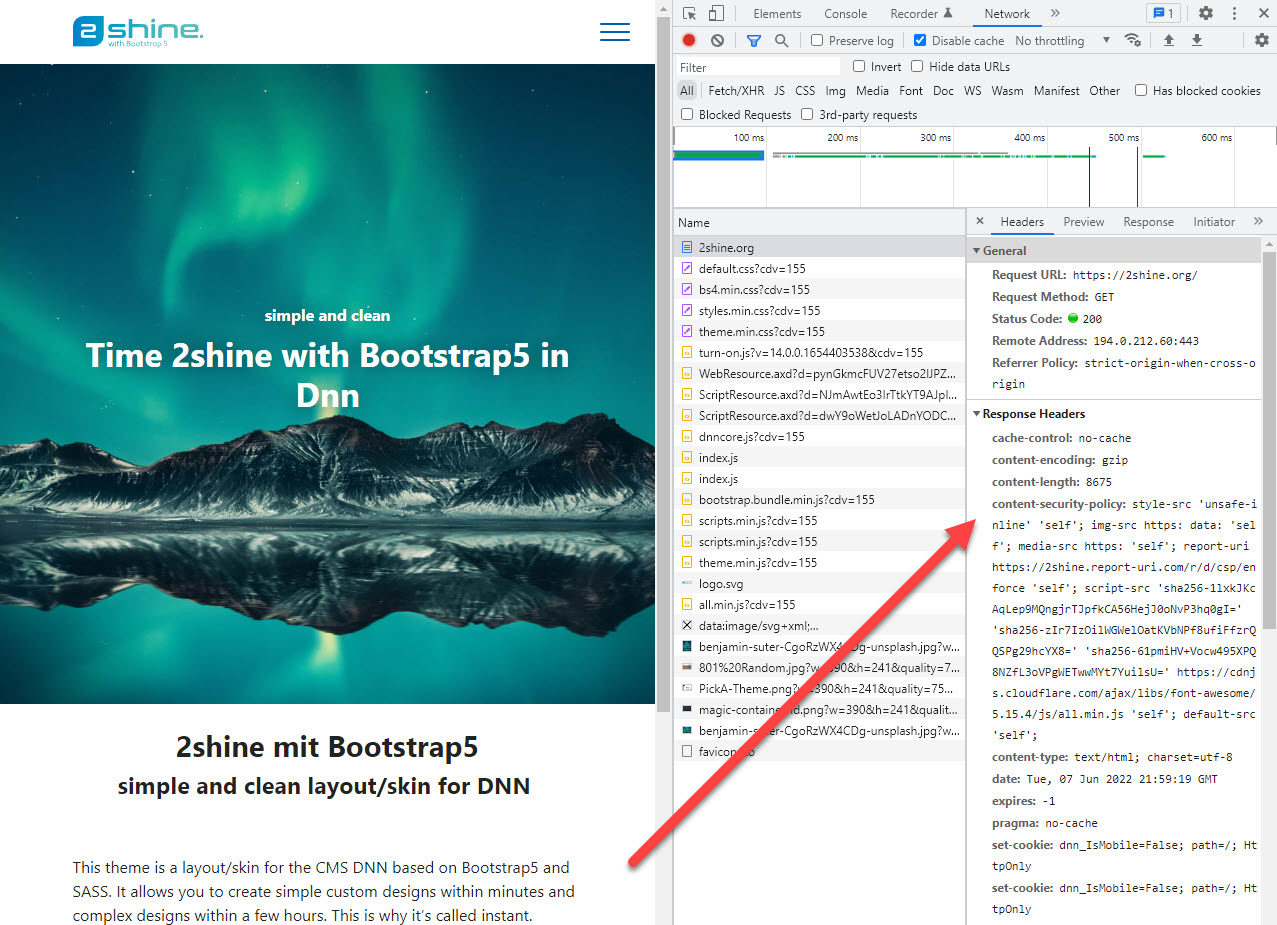Open the hamburger navigation menu
Viewport: 1277px width, 925px height.
tap(614, 32)
